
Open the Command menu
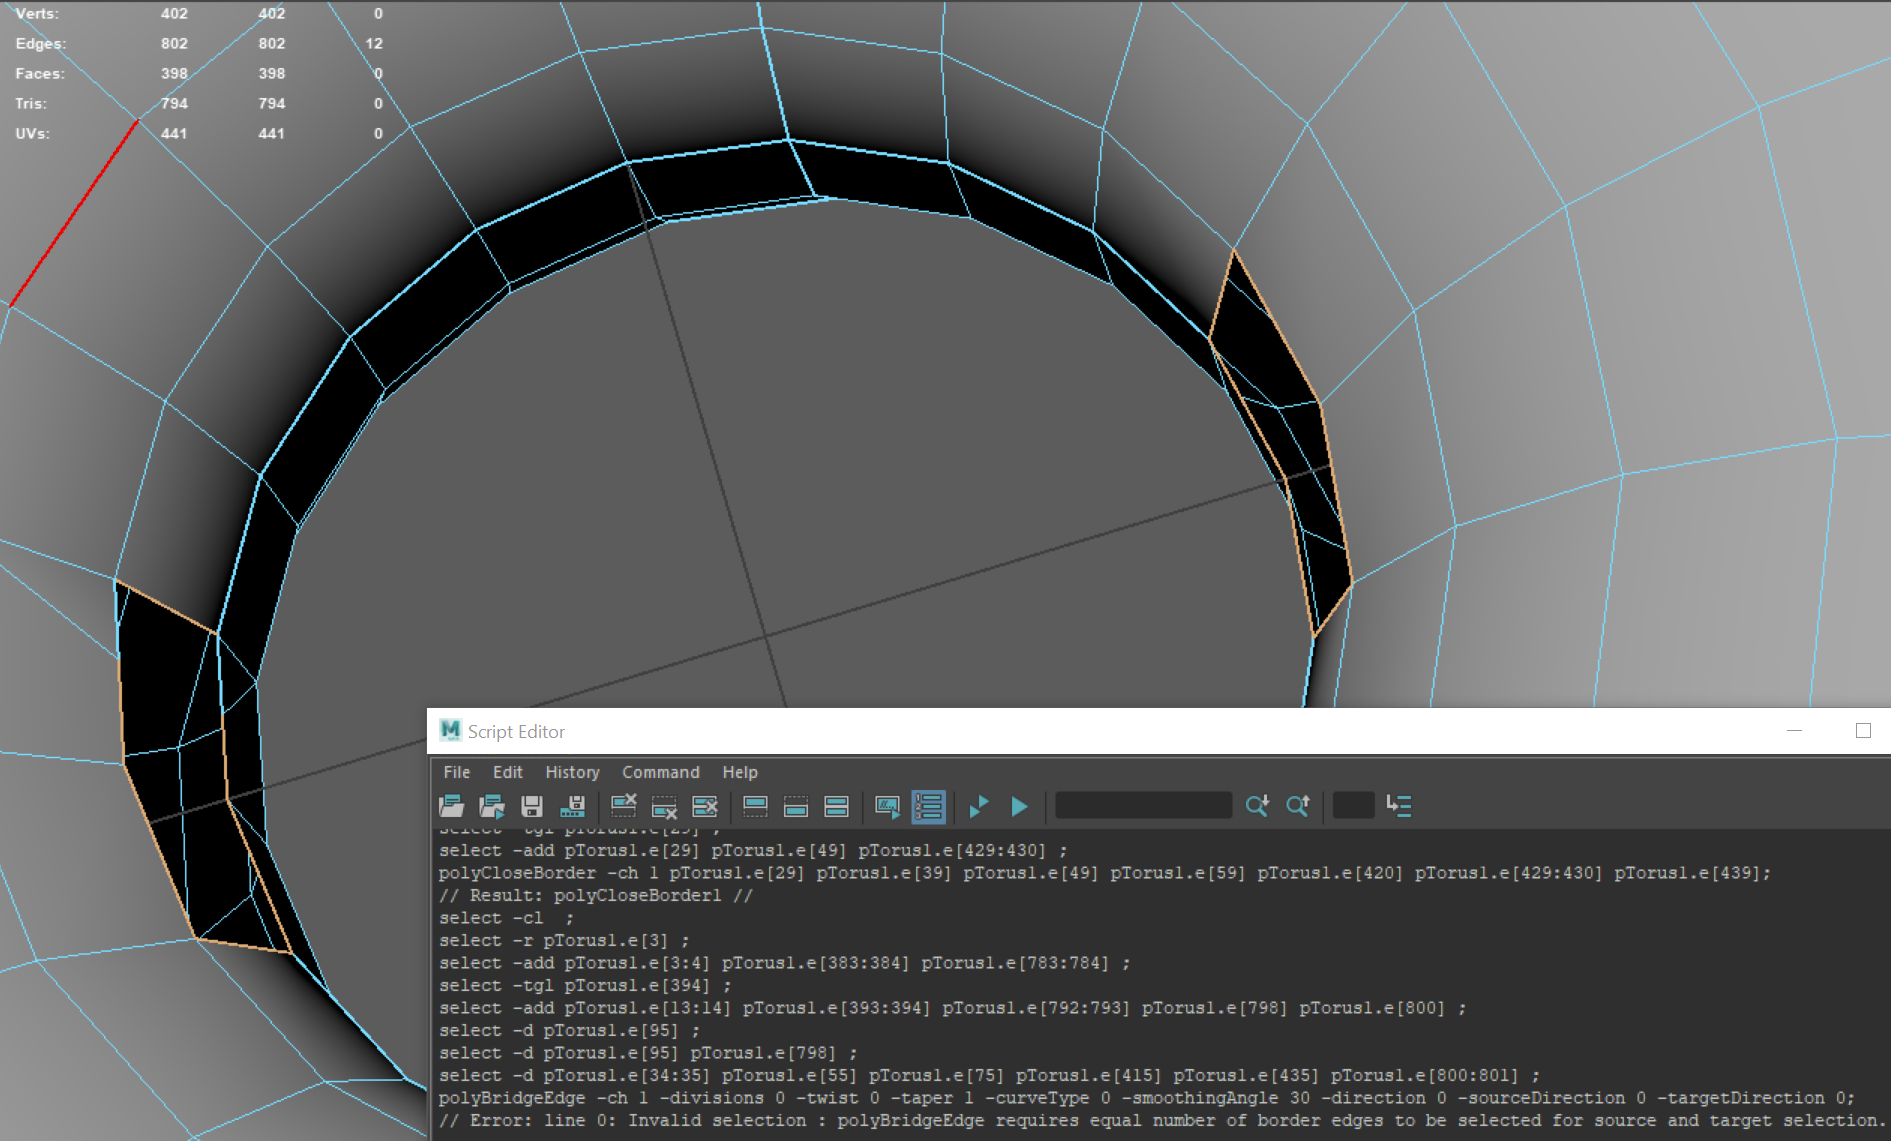(x=660, y=772)
